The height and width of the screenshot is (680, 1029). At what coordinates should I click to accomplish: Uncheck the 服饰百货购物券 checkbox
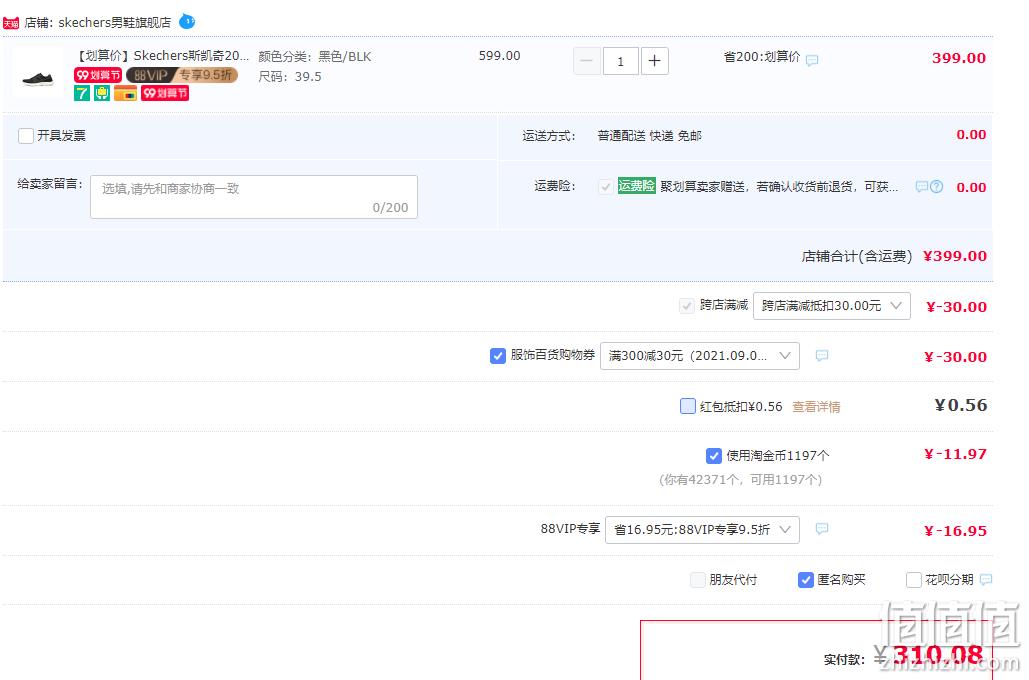[x=497, y=356]
